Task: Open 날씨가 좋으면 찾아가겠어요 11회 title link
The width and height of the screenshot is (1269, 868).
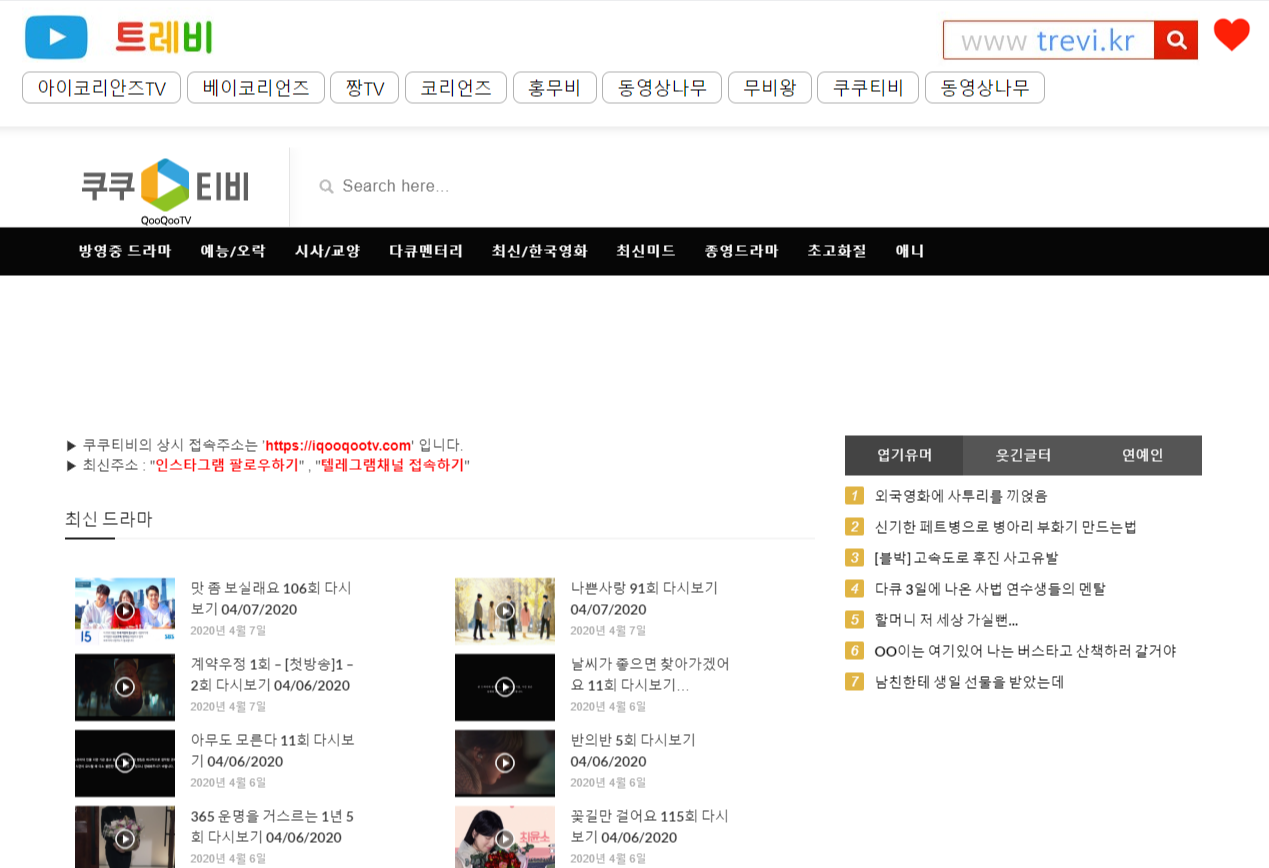Action: click(x=650, y=674)
